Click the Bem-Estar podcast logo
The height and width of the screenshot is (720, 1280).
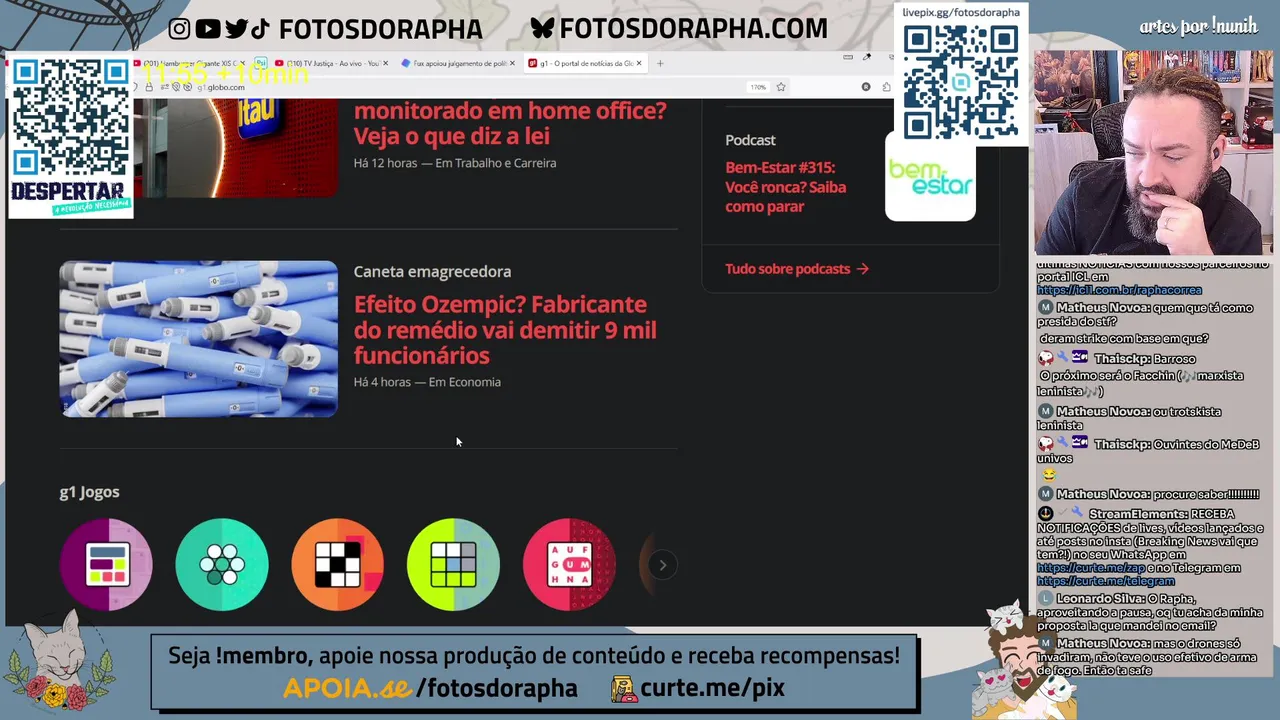[x=930, y=177]
